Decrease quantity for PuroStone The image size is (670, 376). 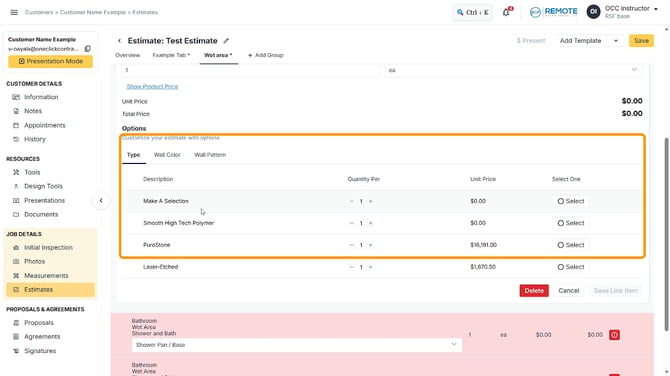[352, 245]
